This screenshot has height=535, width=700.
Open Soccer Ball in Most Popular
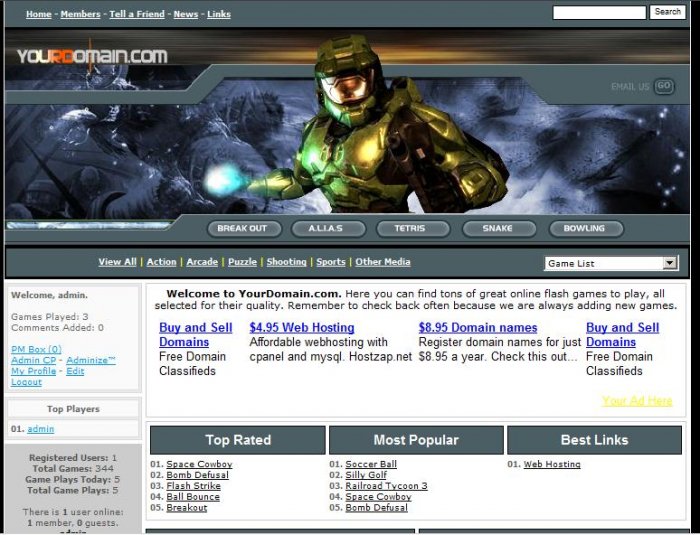point(371,464)
